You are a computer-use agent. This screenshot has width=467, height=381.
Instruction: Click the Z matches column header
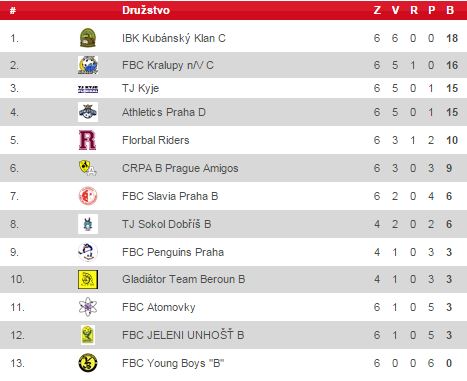tap(377, 10)
